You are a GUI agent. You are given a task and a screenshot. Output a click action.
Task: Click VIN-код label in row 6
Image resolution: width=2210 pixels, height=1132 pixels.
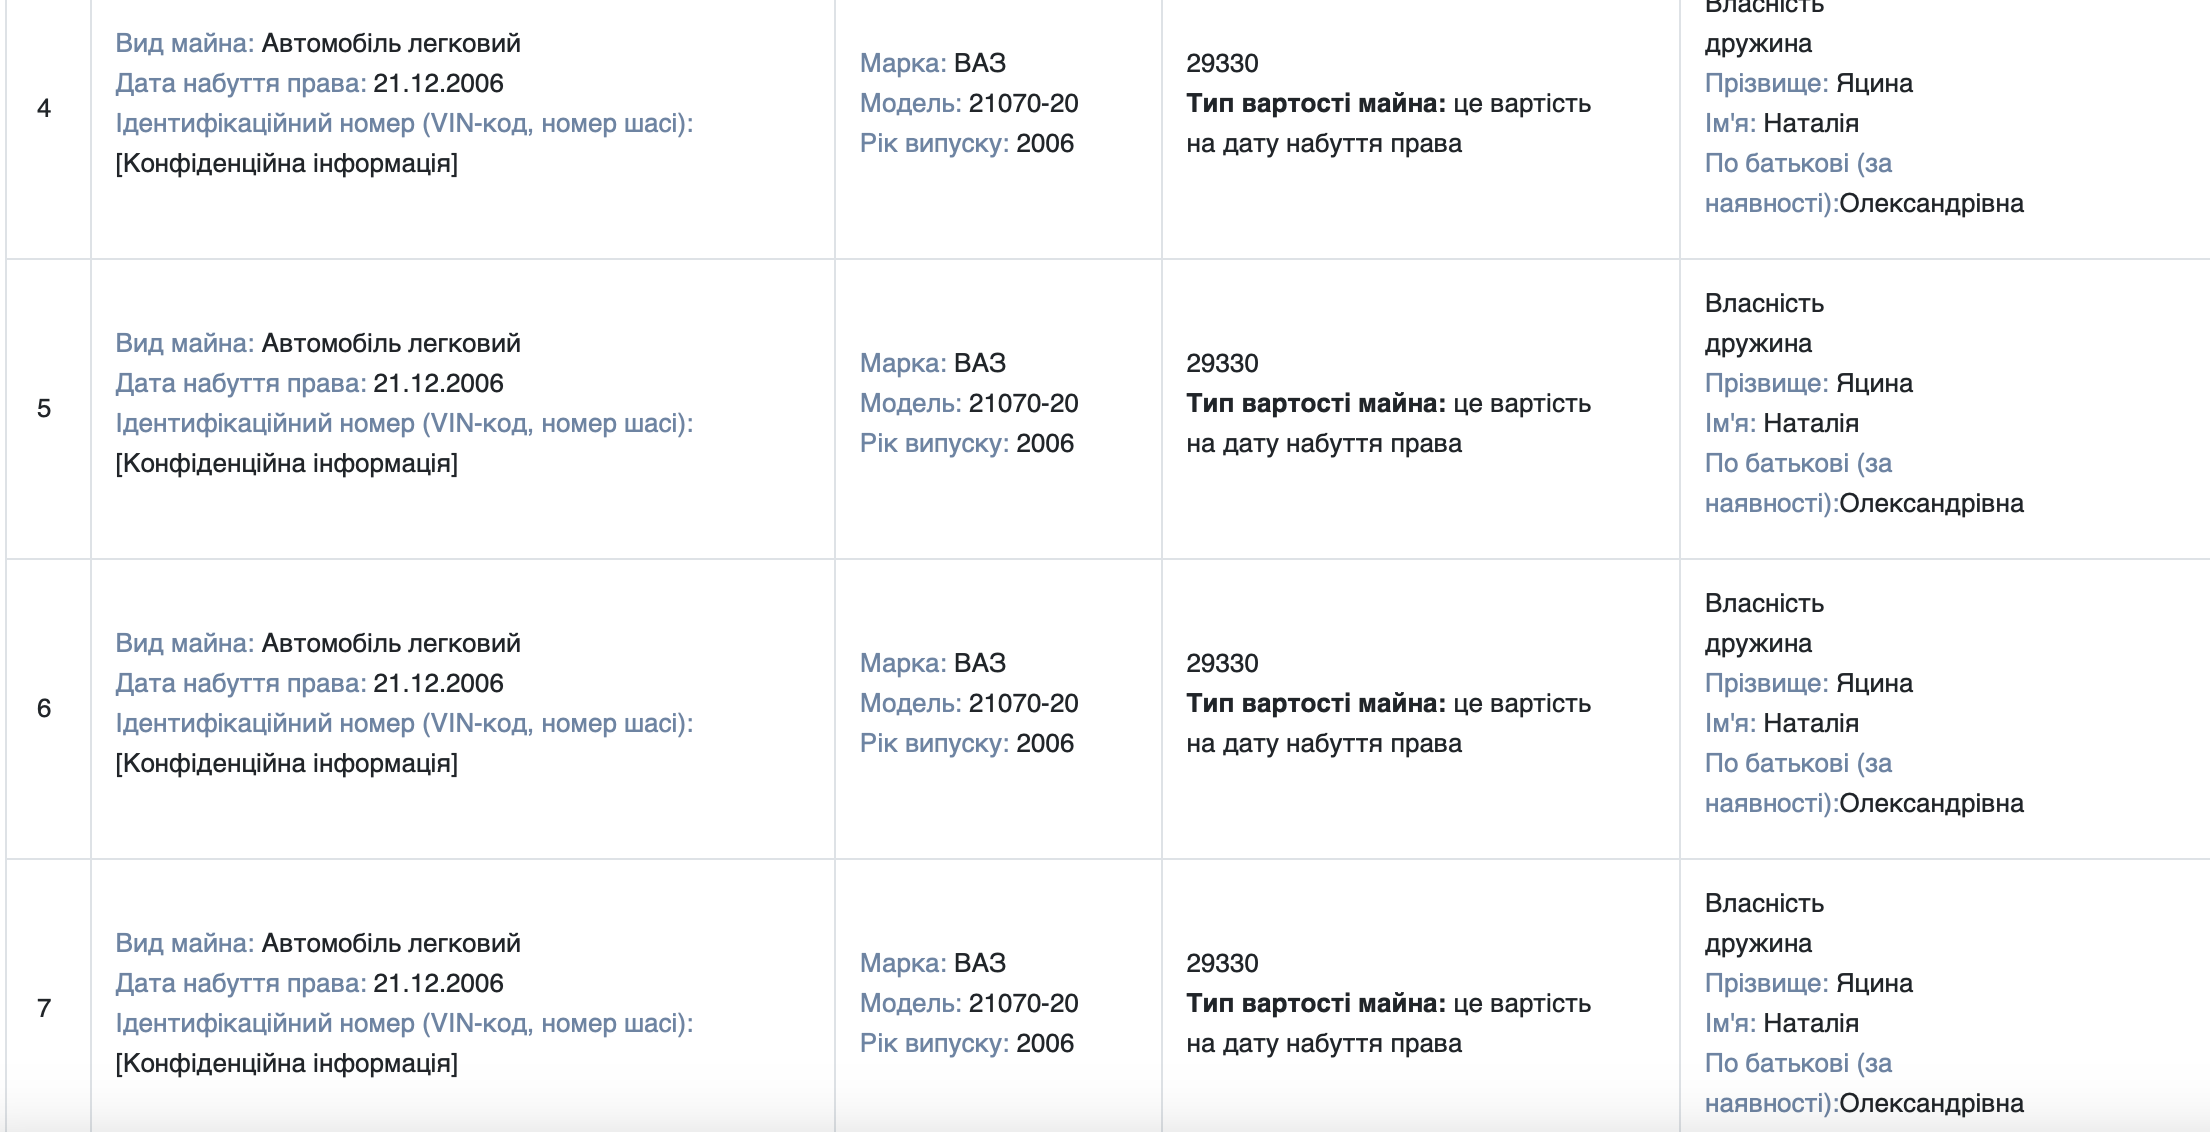tap(404, 723)
